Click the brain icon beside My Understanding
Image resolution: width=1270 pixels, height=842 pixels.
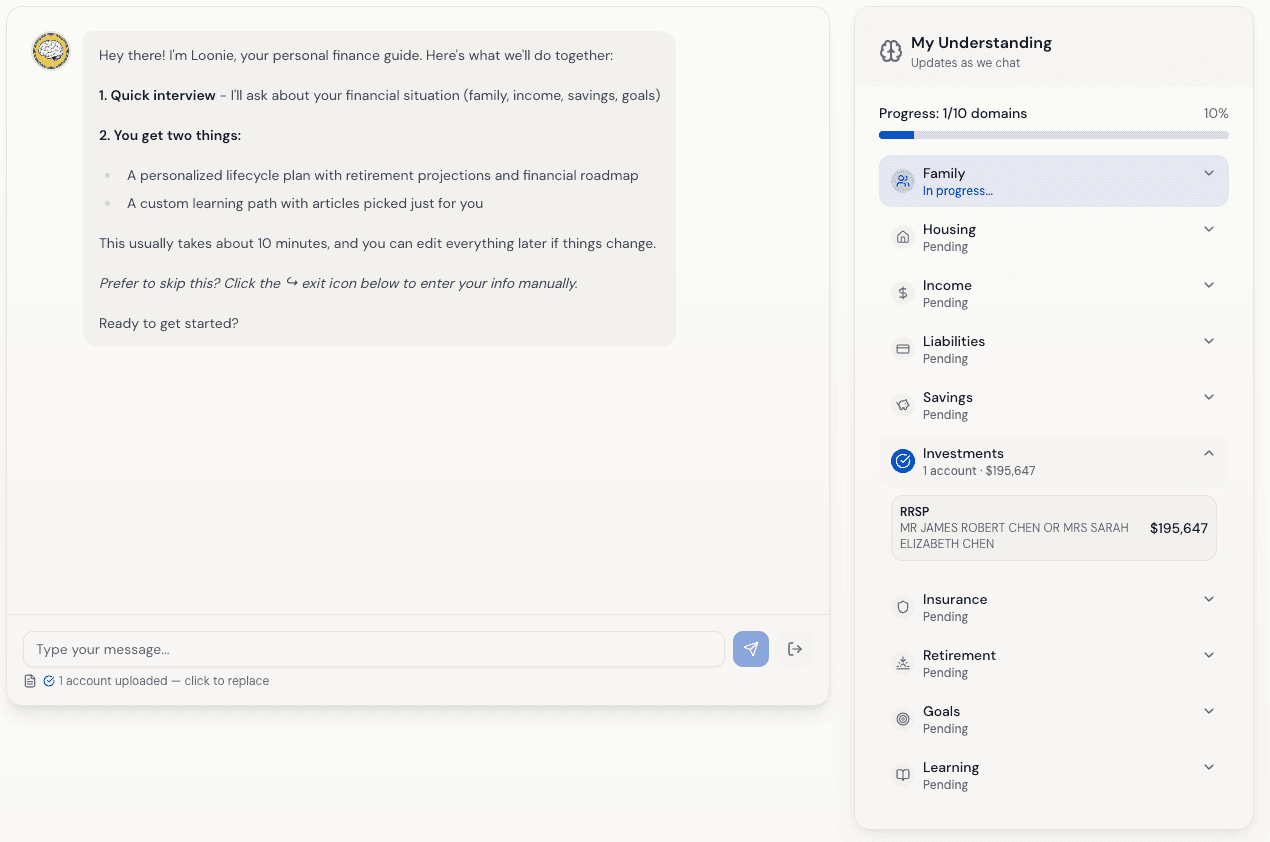coord(891,51)
